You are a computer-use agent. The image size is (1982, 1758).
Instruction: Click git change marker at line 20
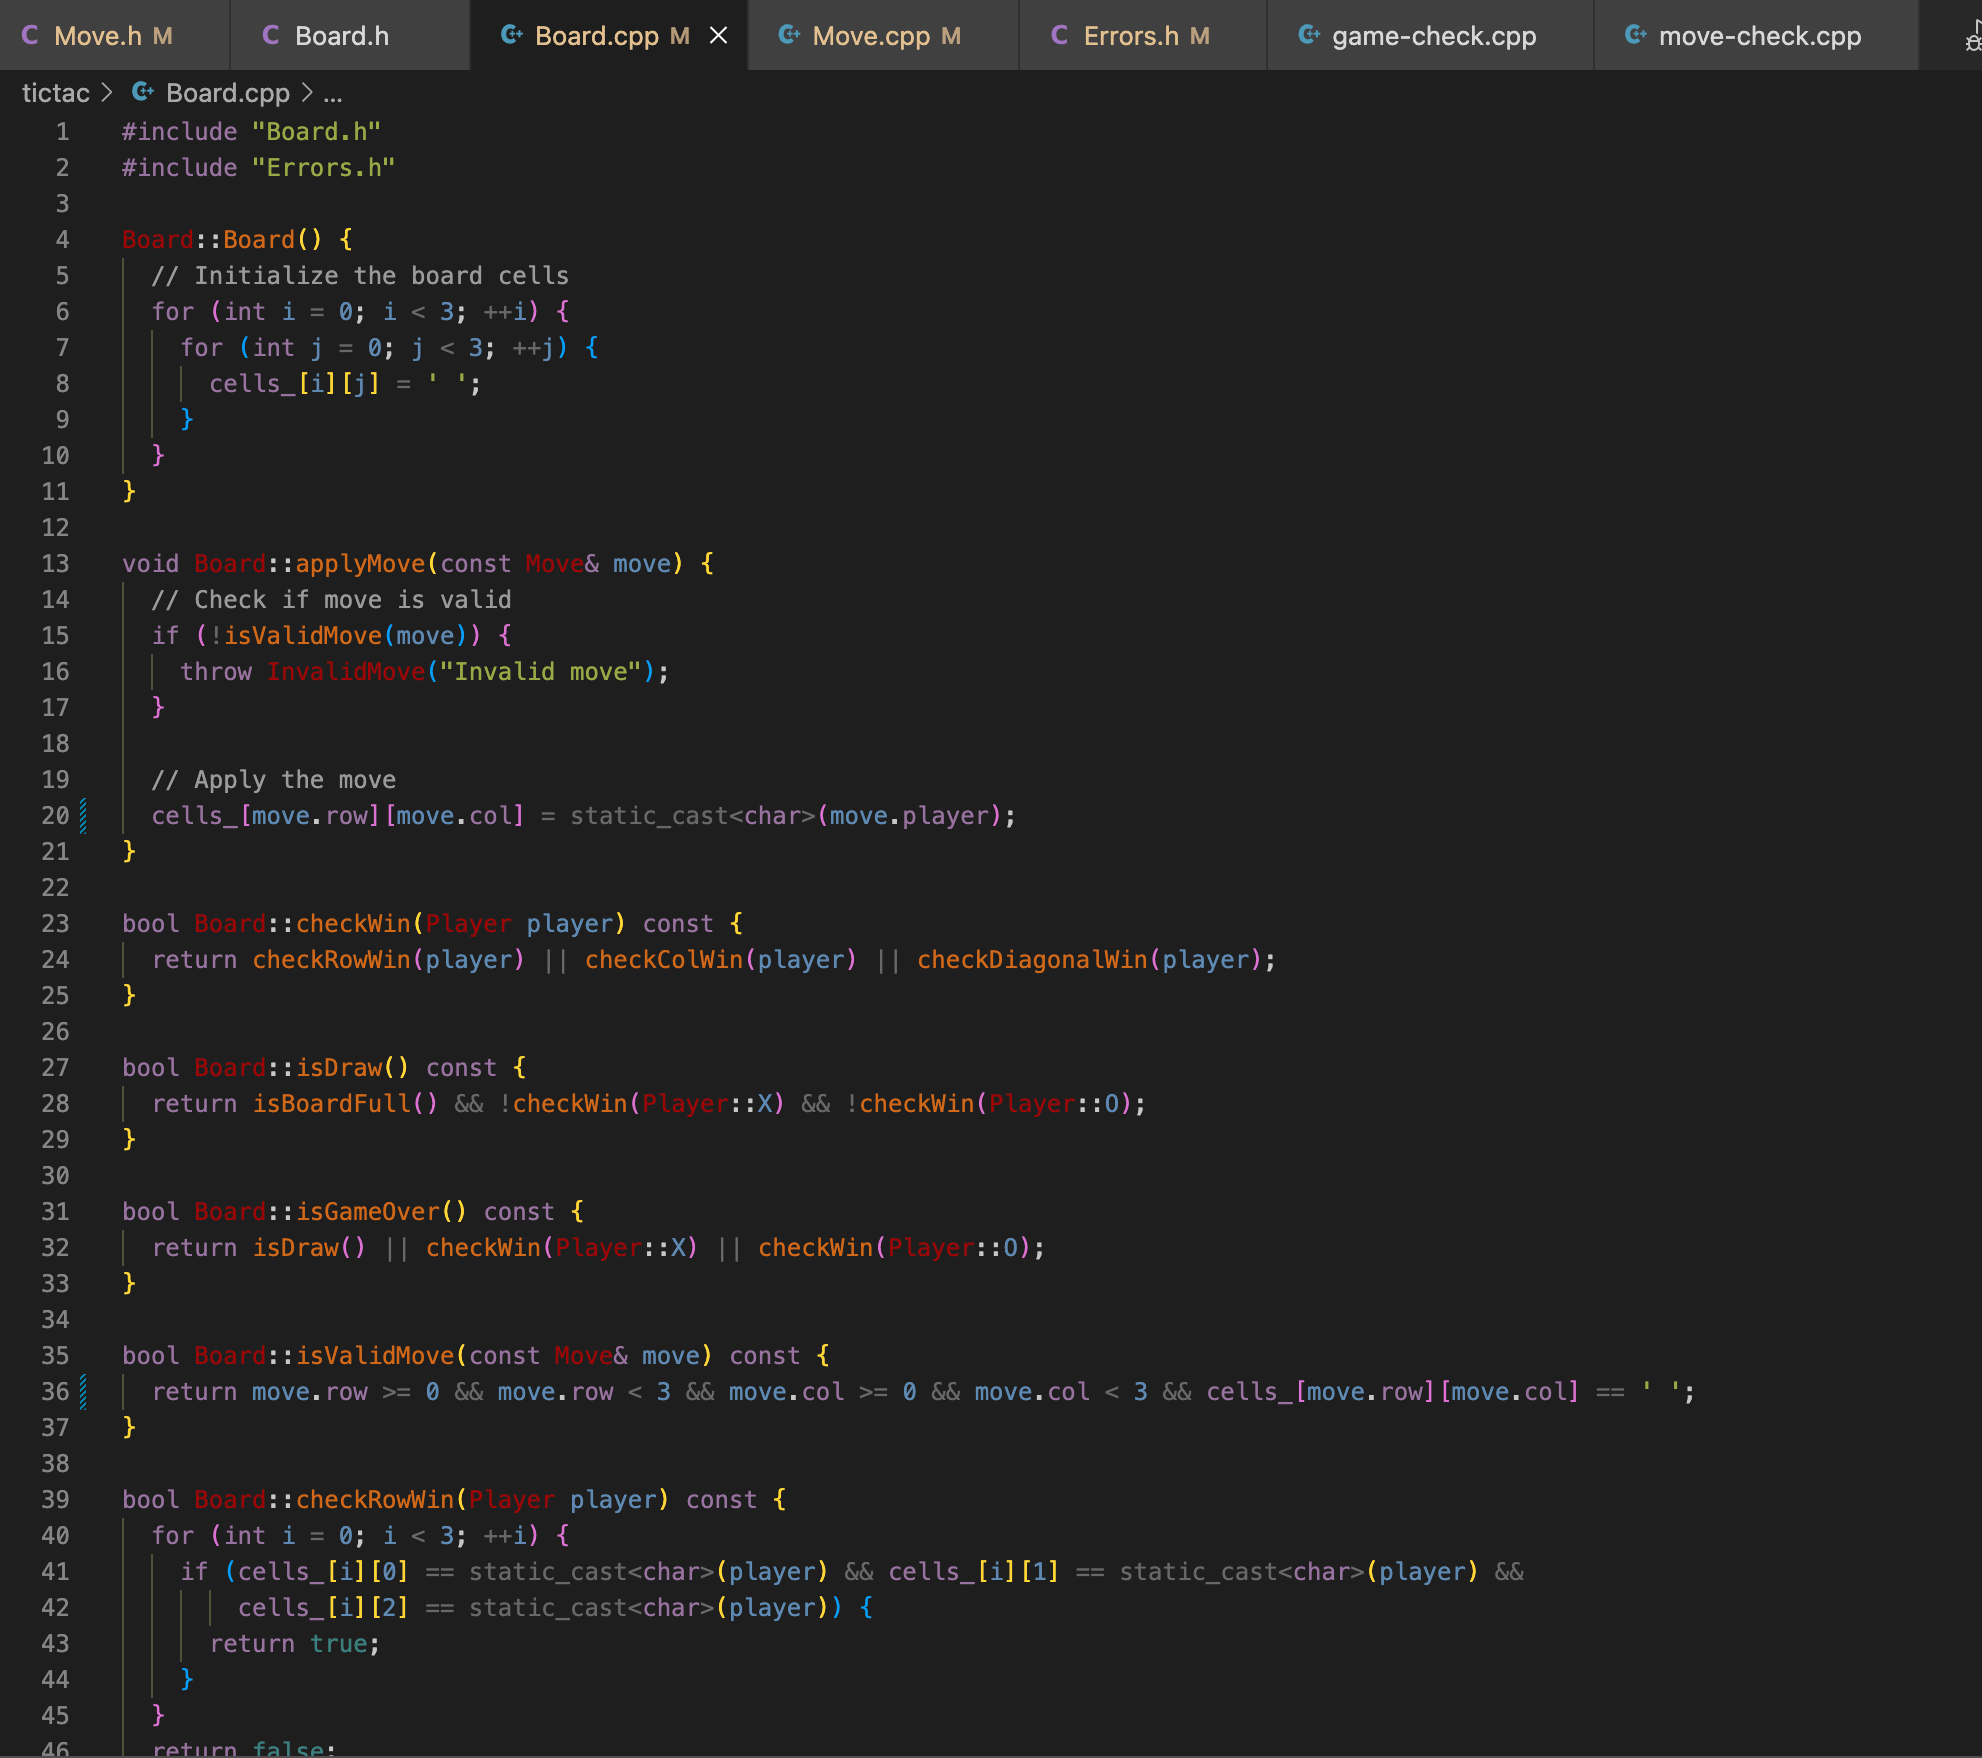83,816
